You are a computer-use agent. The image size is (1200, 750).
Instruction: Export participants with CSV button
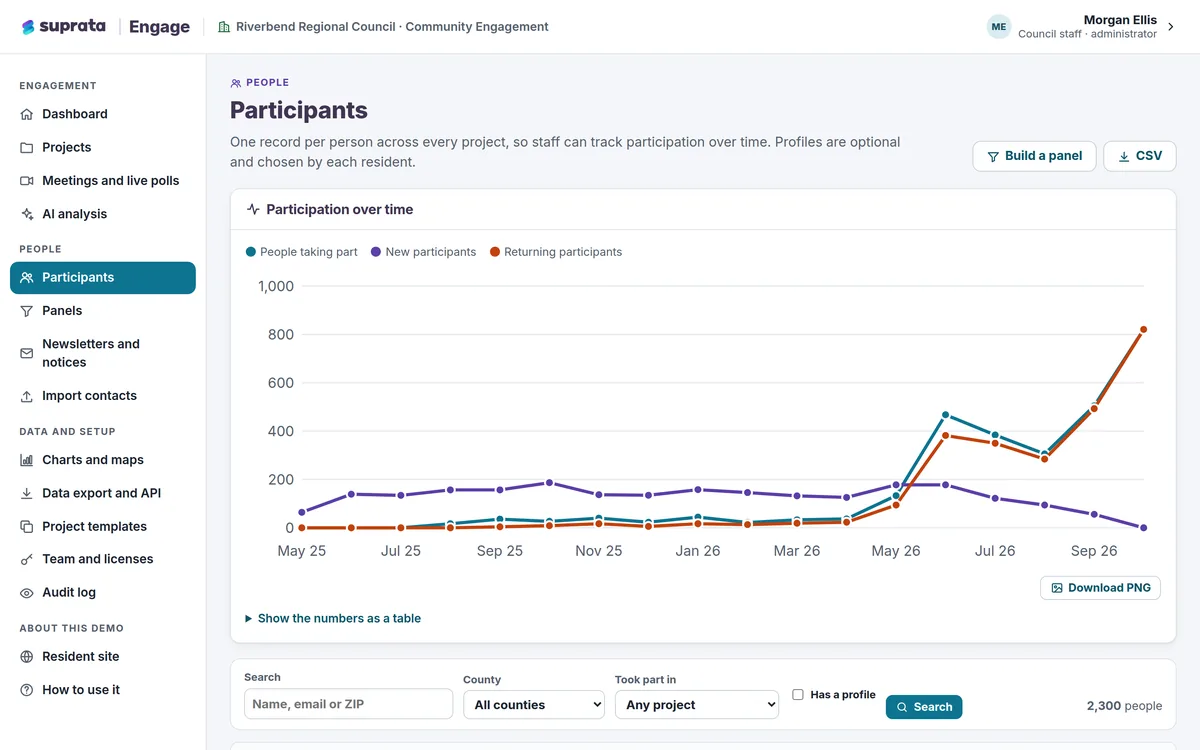1140,156
